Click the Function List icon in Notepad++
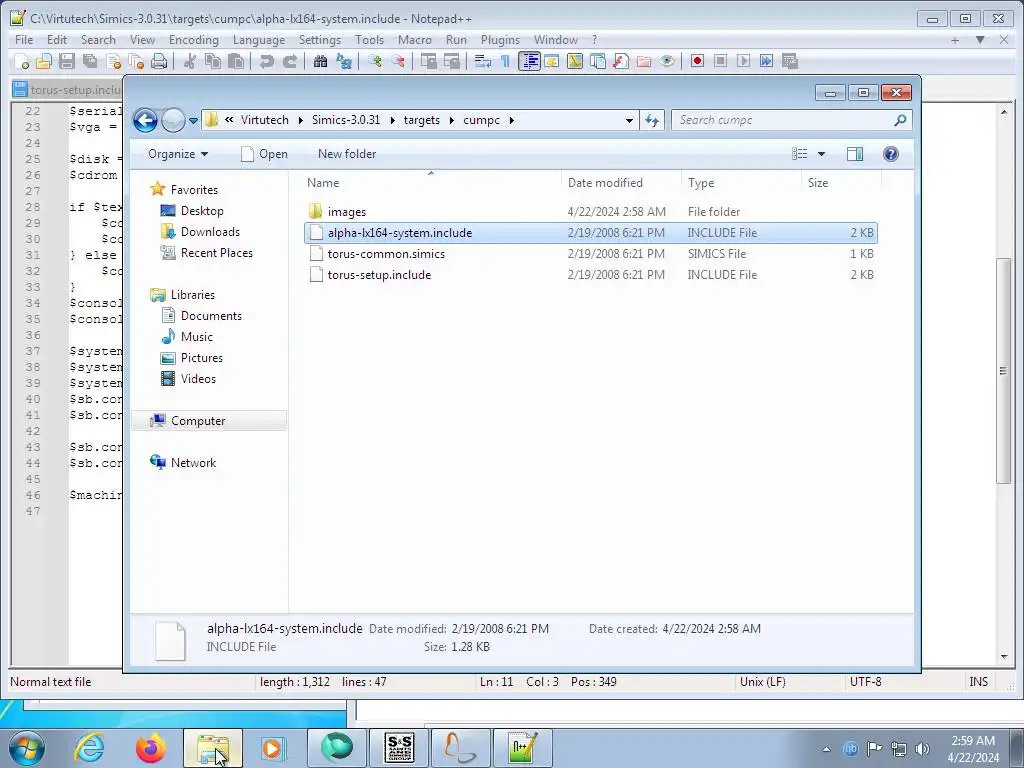Viewport: 1024px width, 768px height. (621, 61)
